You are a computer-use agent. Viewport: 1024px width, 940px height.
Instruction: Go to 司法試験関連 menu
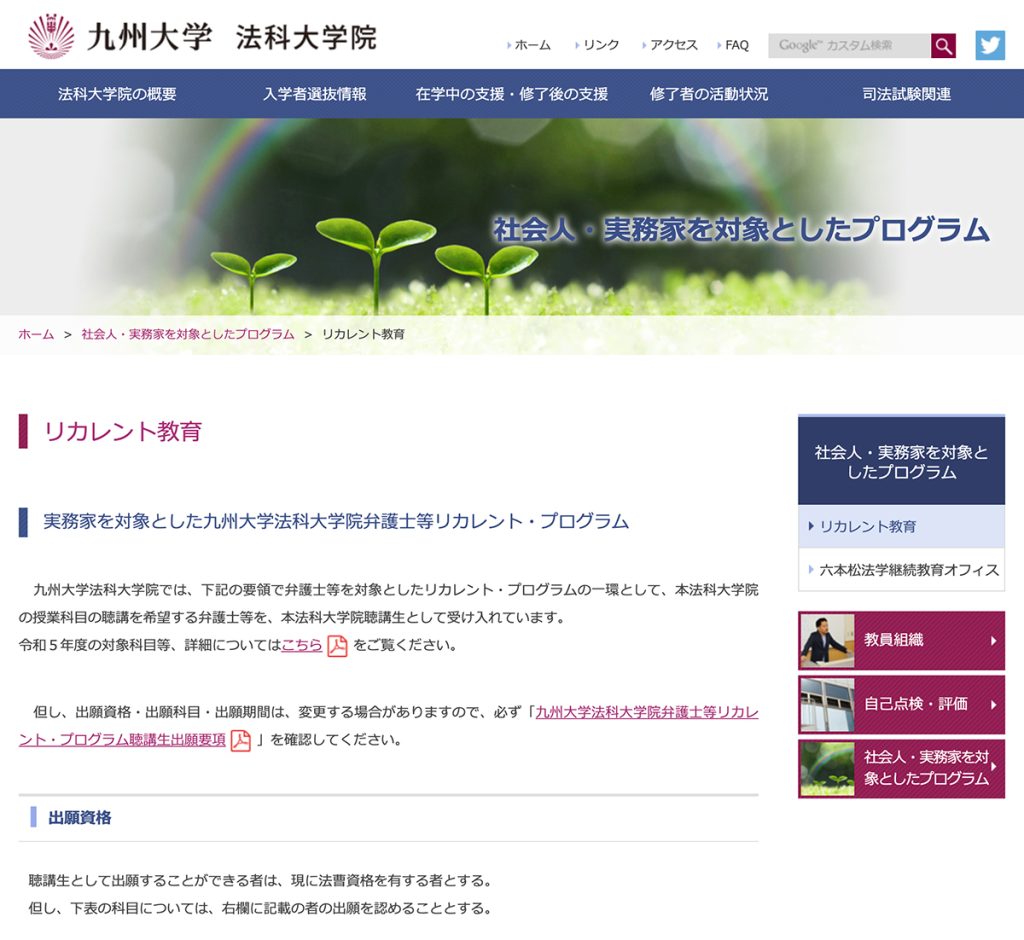[906, 94]
